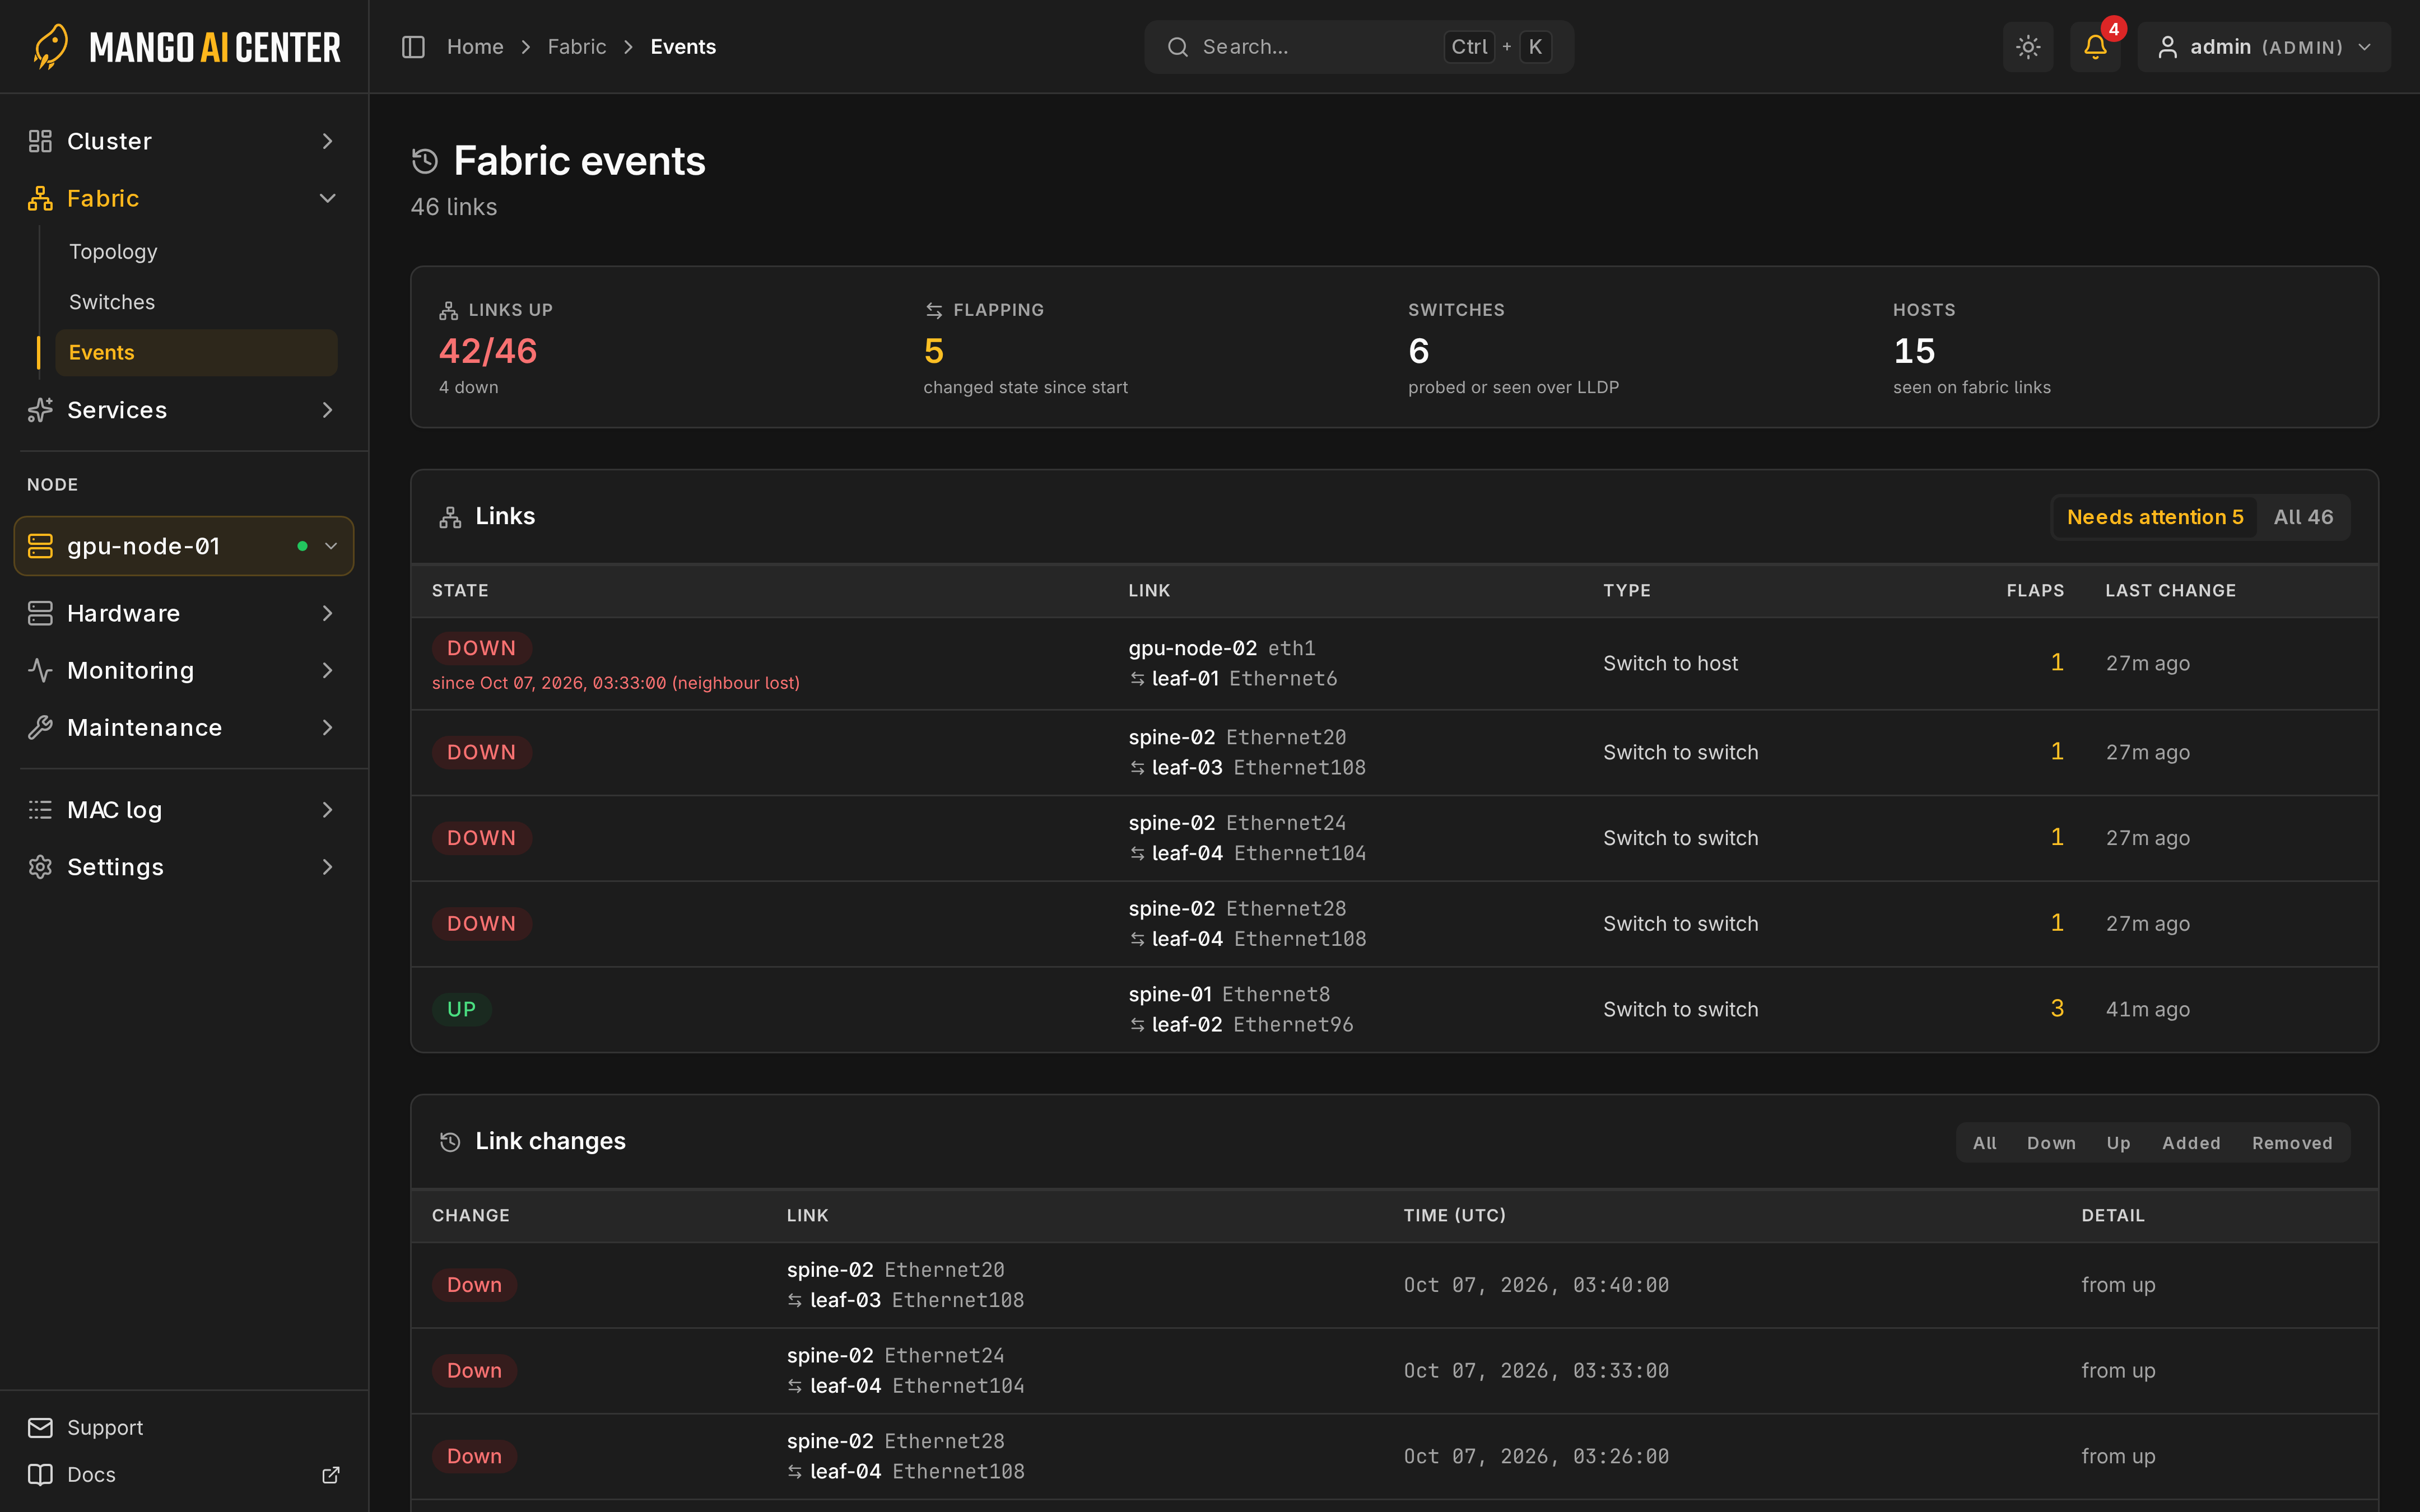The height and width of the screenshot is (1512, 2420).
Task: Click the Services sparkle icon
Action: point(40,410)
